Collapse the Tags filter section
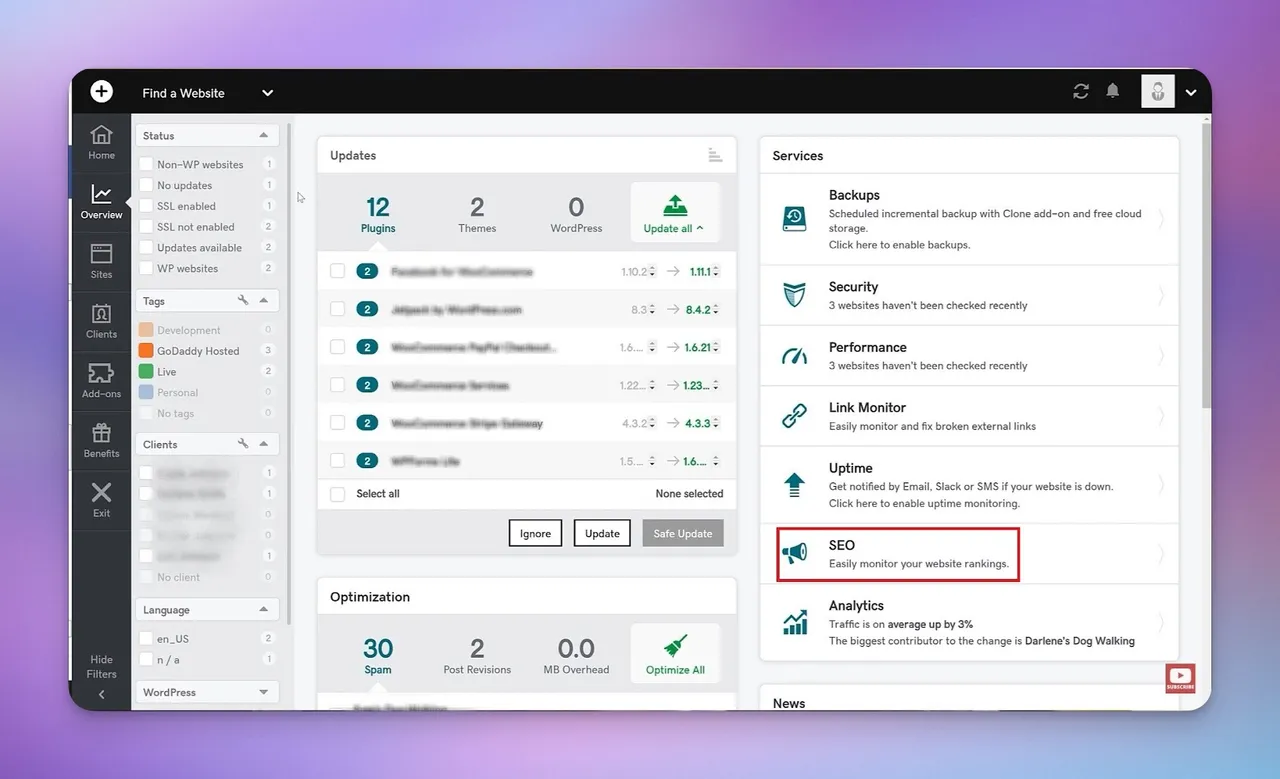 264,300
